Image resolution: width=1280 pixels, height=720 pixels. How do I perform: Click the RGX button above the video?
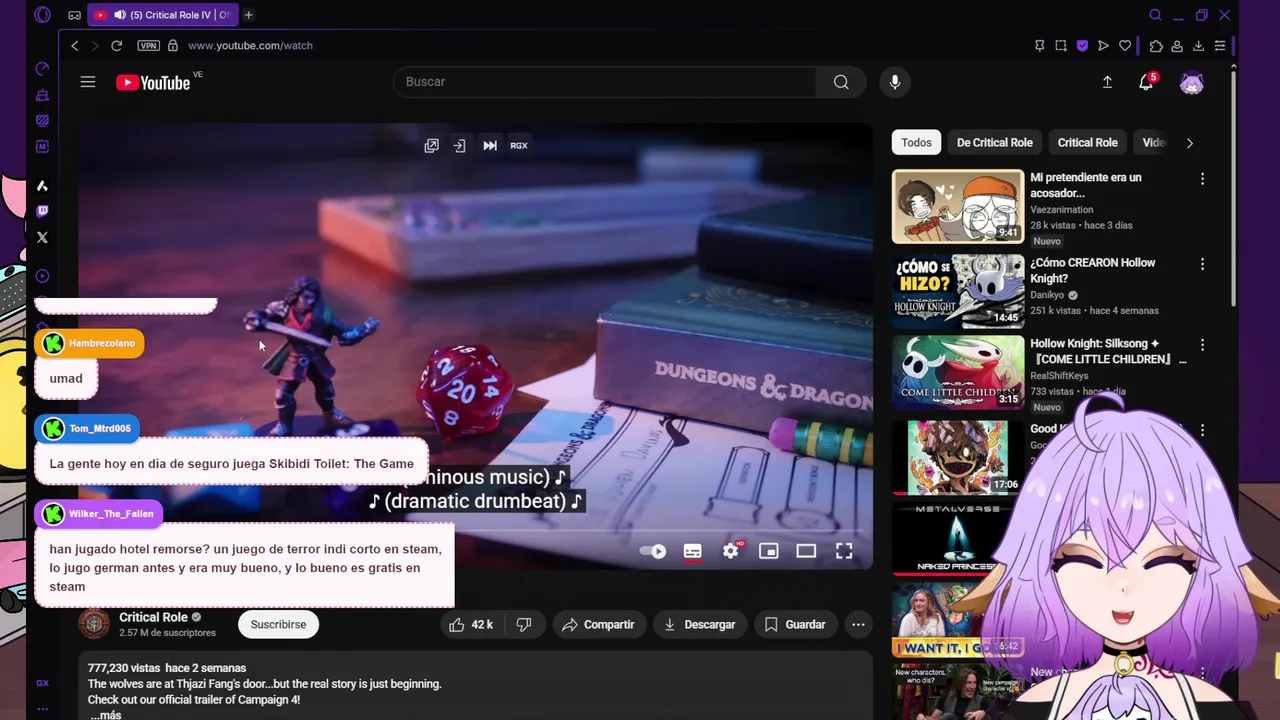pos(519,145)
